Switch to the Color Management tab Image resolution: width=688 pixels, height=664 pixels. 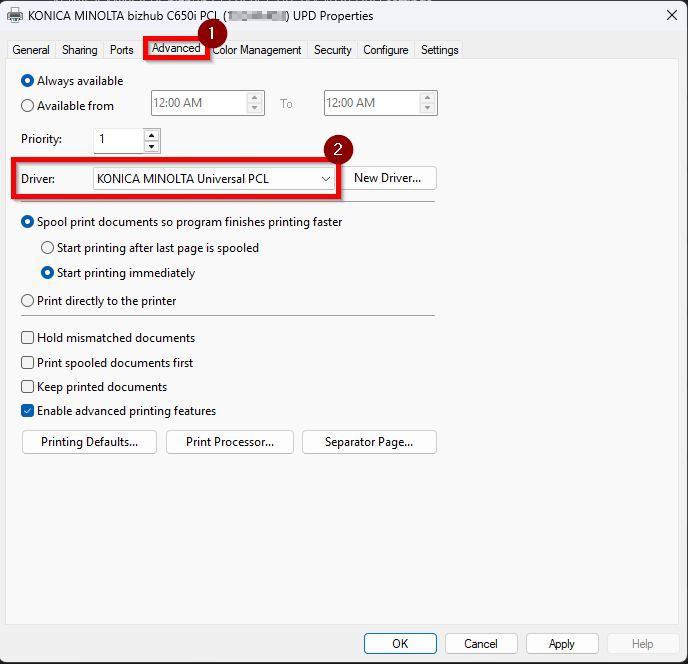(x=257, y=50)
